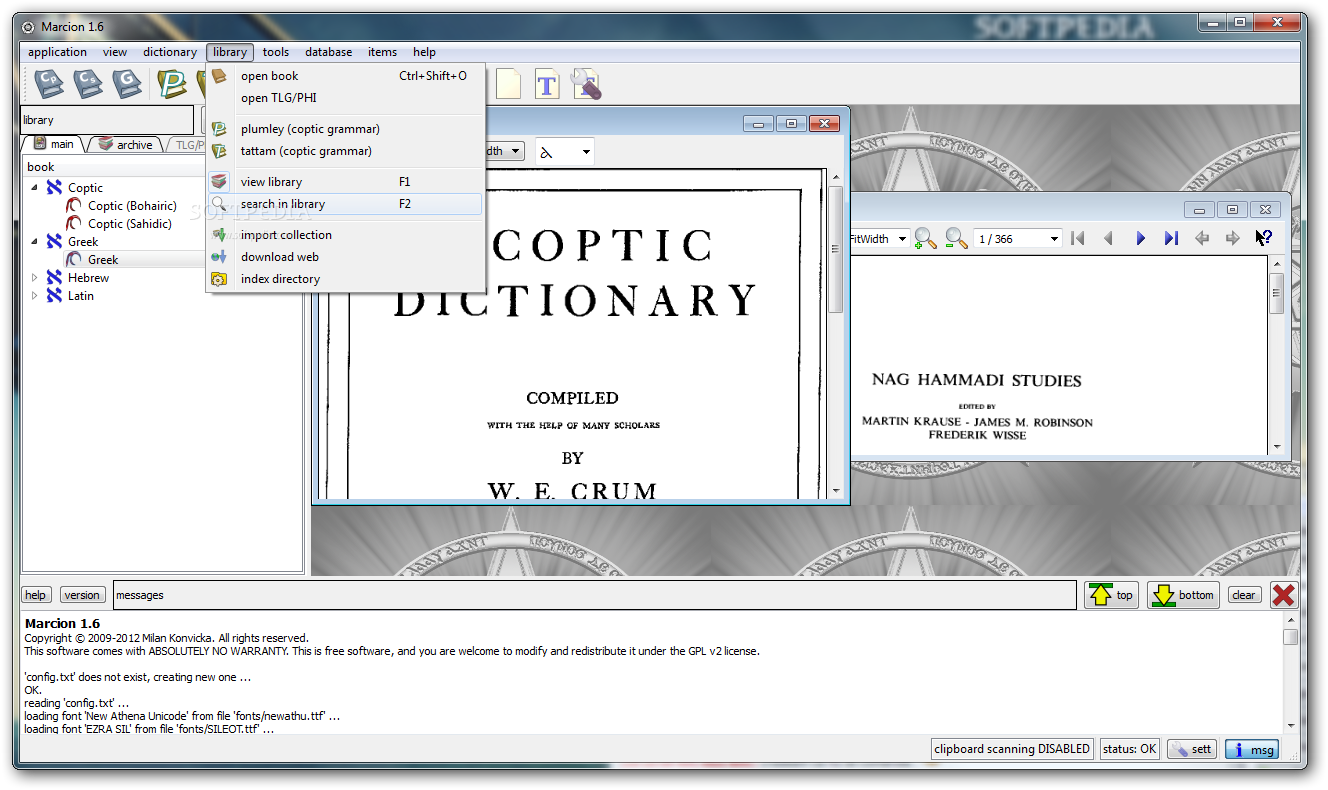Jump to last page in Nag Hammadi viewer
1328x790 pixels.
pos(1171,238)
